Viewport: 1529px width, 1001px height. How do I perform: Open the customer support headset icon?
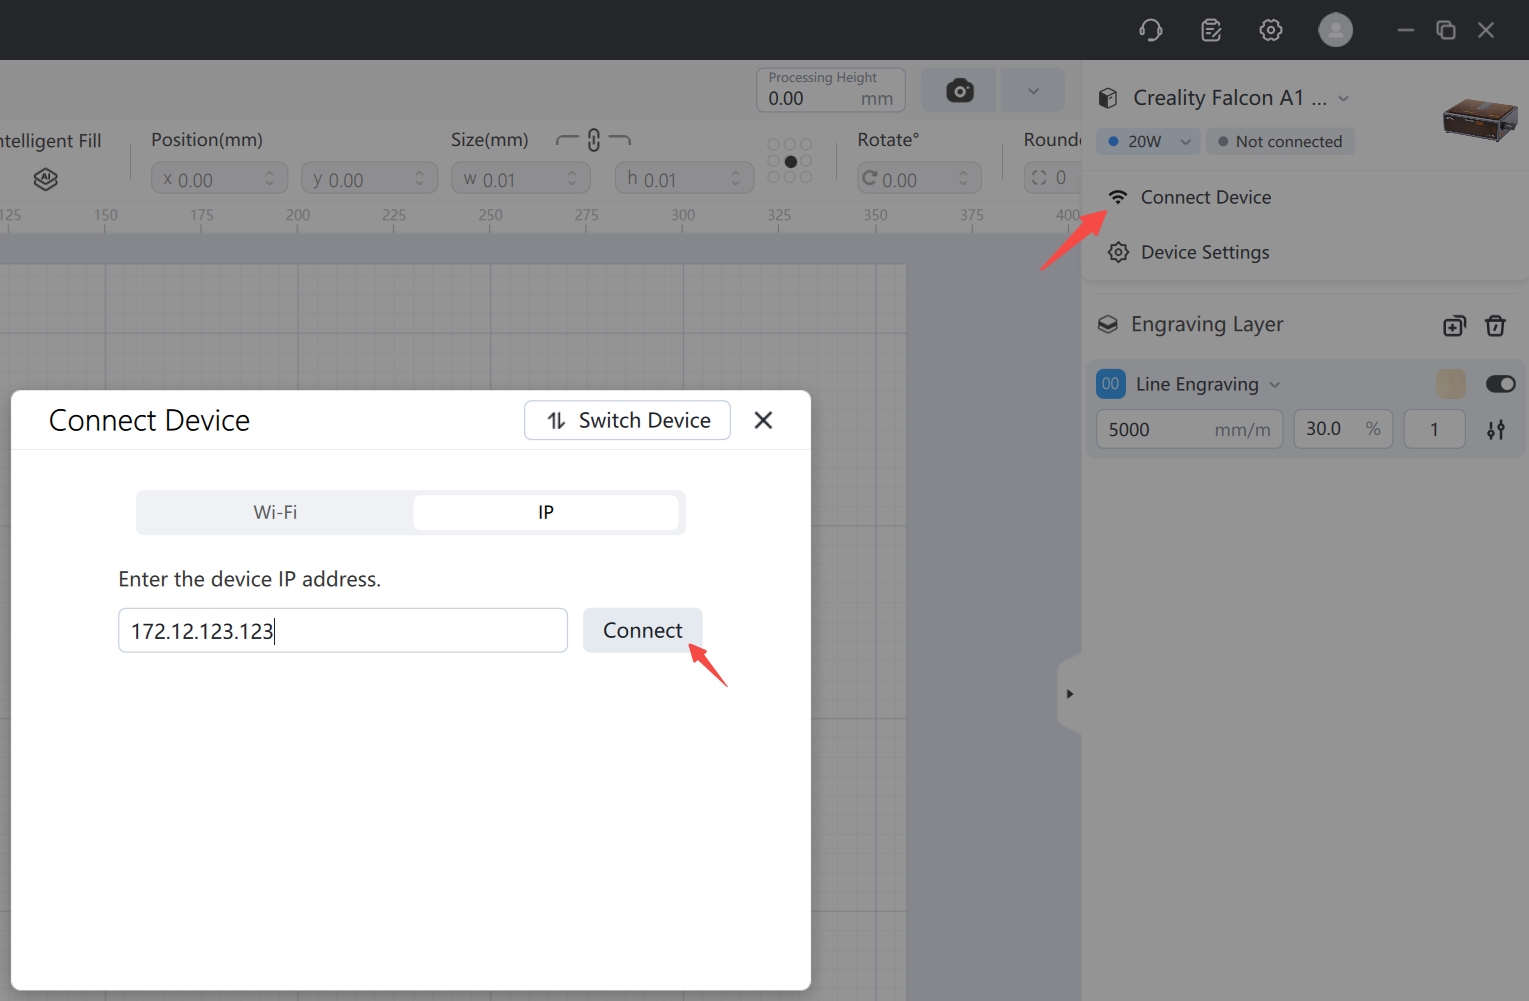pyautogui.click(x=1151, y=30)
